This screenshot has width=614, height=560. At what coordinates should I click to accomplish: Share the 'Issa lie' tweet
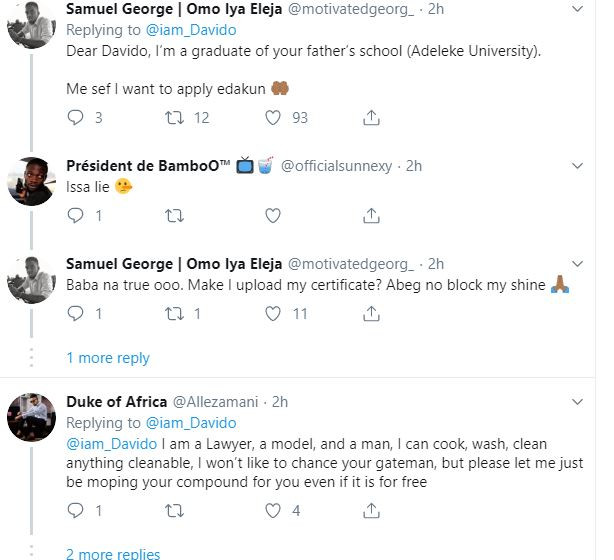(x=371, y=215)
